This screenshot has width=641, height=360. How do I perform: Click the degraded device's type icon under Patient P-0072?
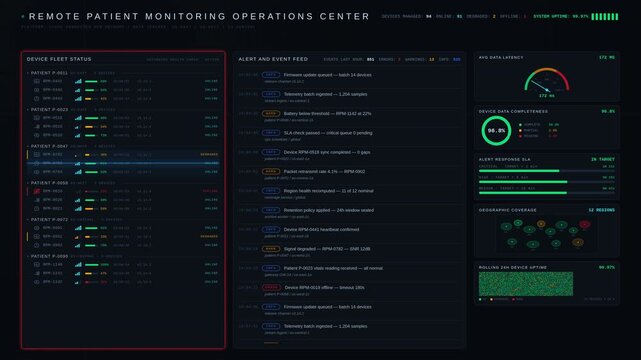pos(37,237)
